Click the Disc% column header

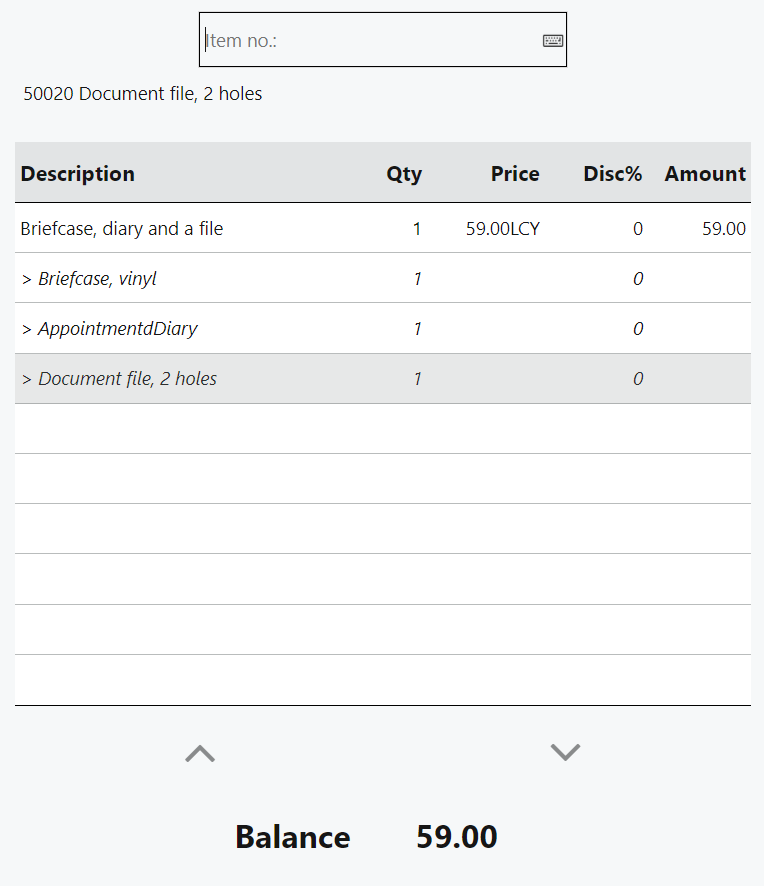(x=612, y=174)
